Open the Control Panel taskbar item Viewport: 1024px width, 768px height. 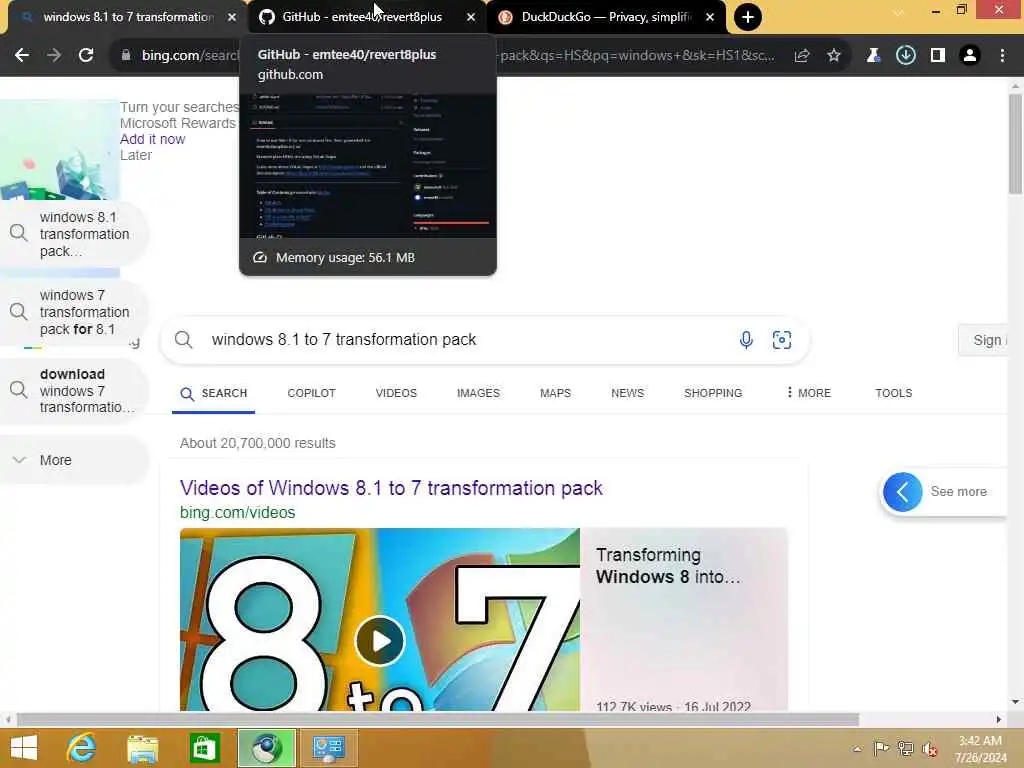tap(328, 748)
